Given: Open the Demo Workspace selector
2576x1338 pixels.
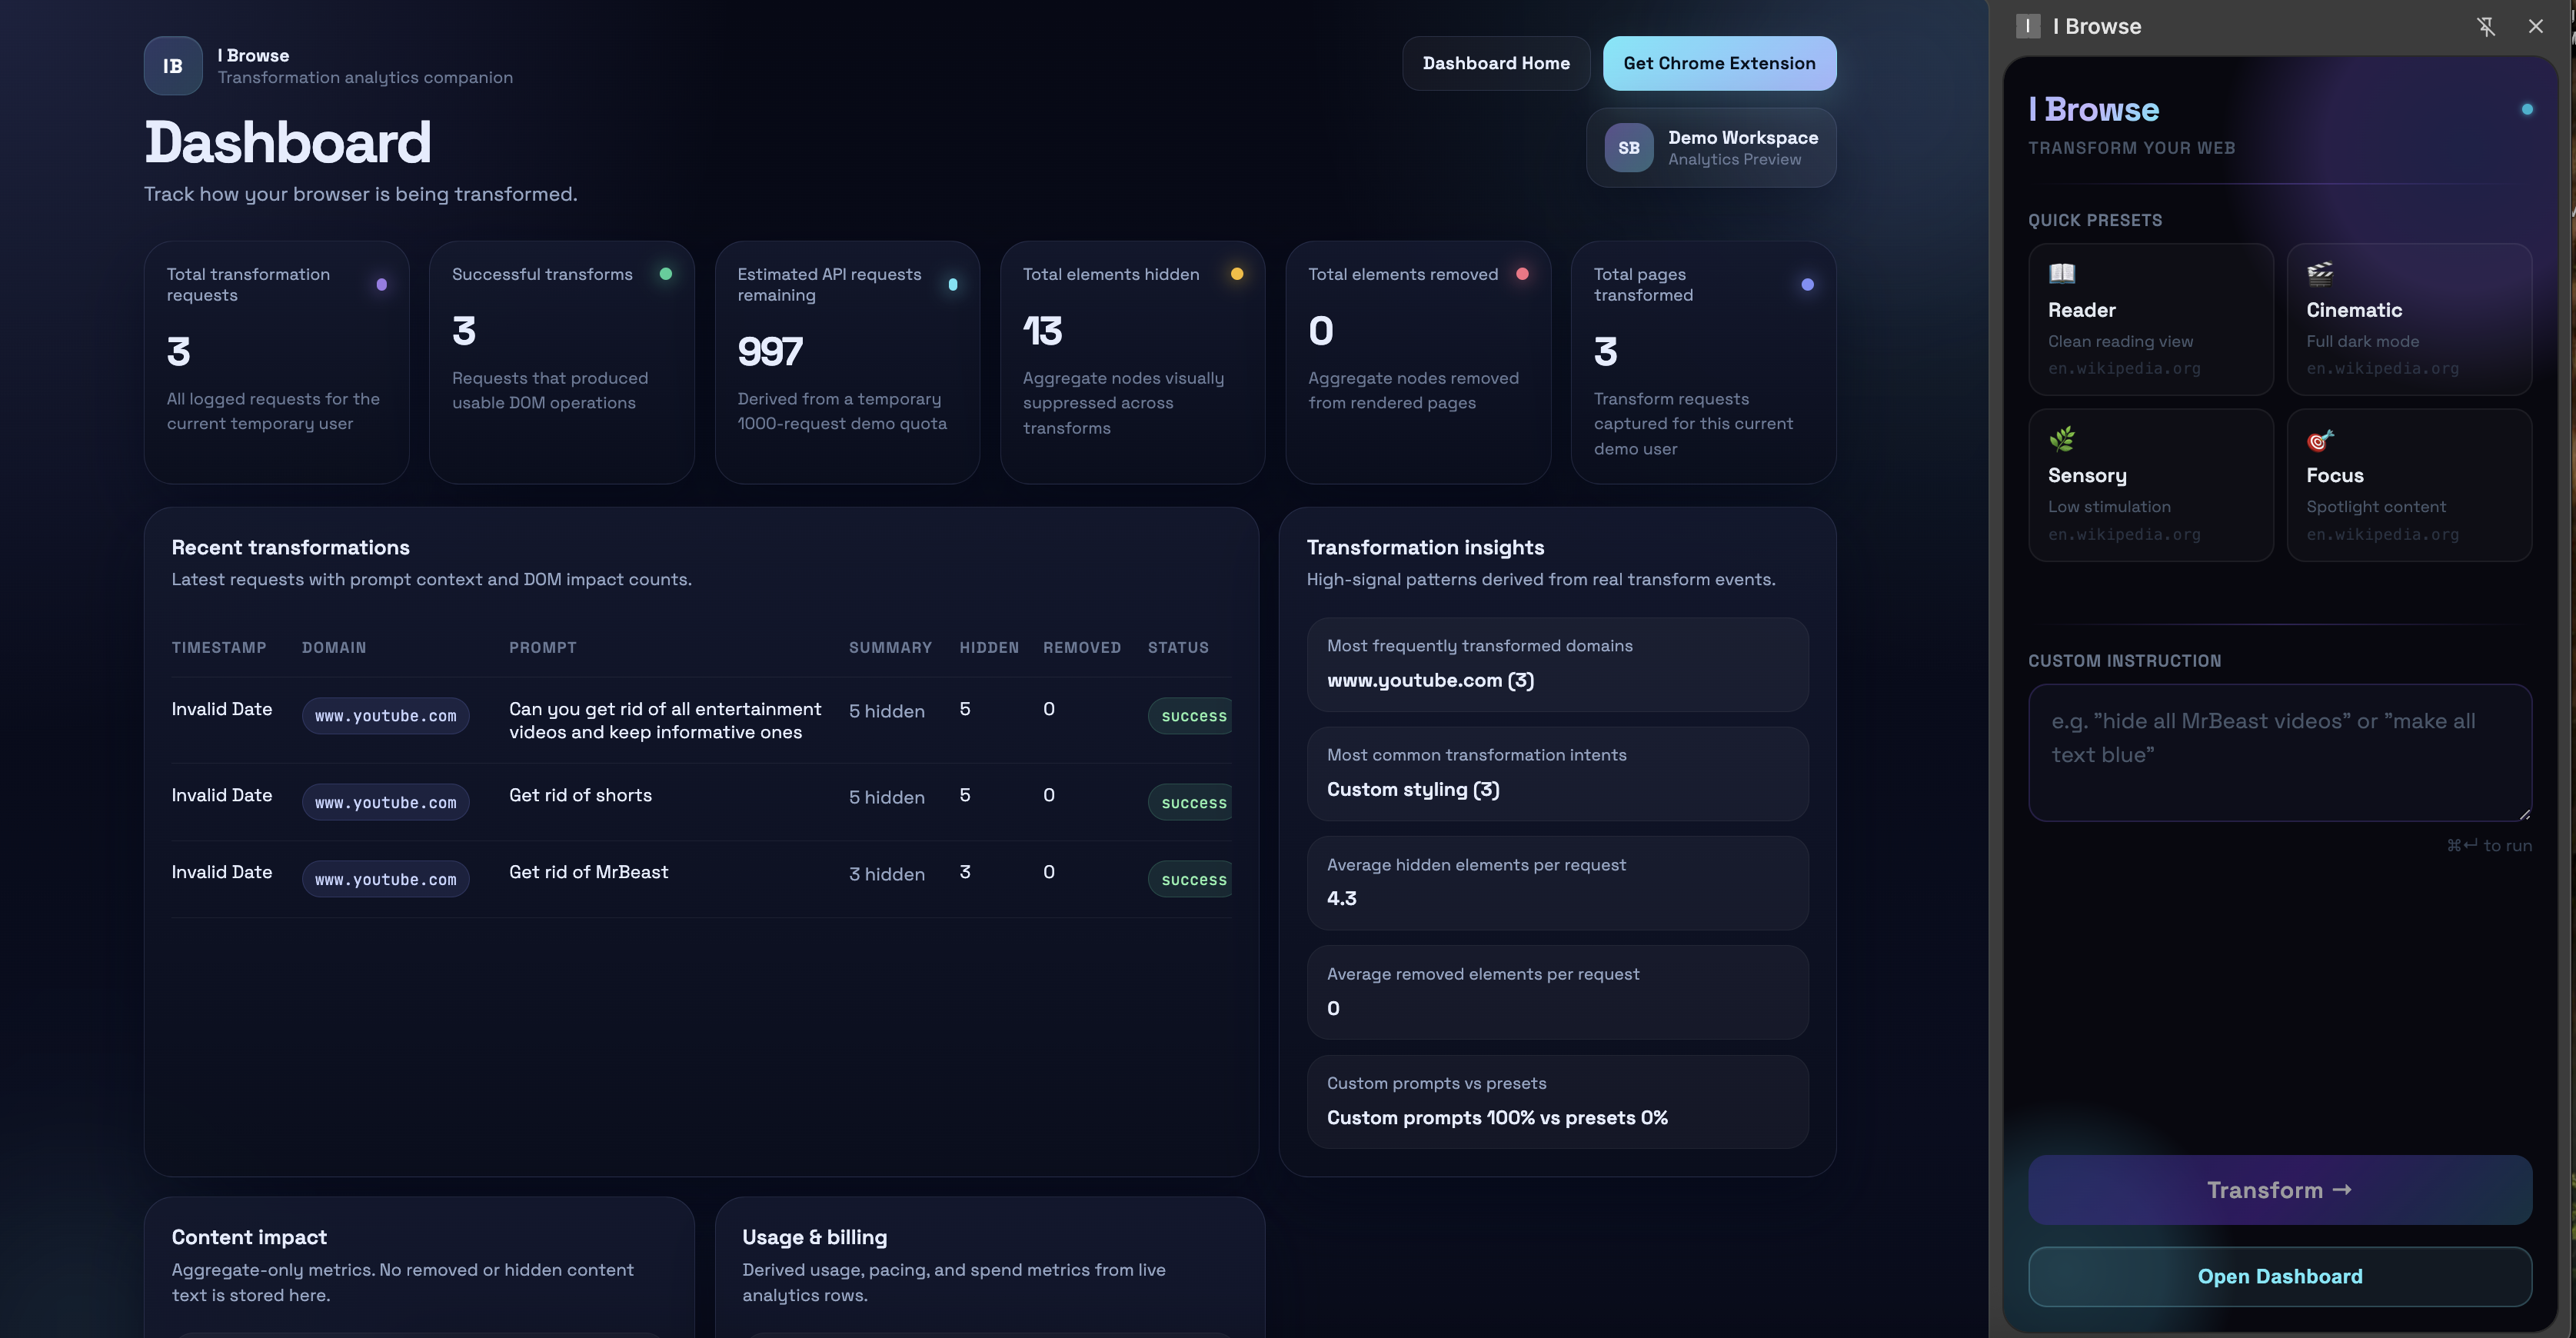Looking at the screenshot, I should [x=1710, y=148].
